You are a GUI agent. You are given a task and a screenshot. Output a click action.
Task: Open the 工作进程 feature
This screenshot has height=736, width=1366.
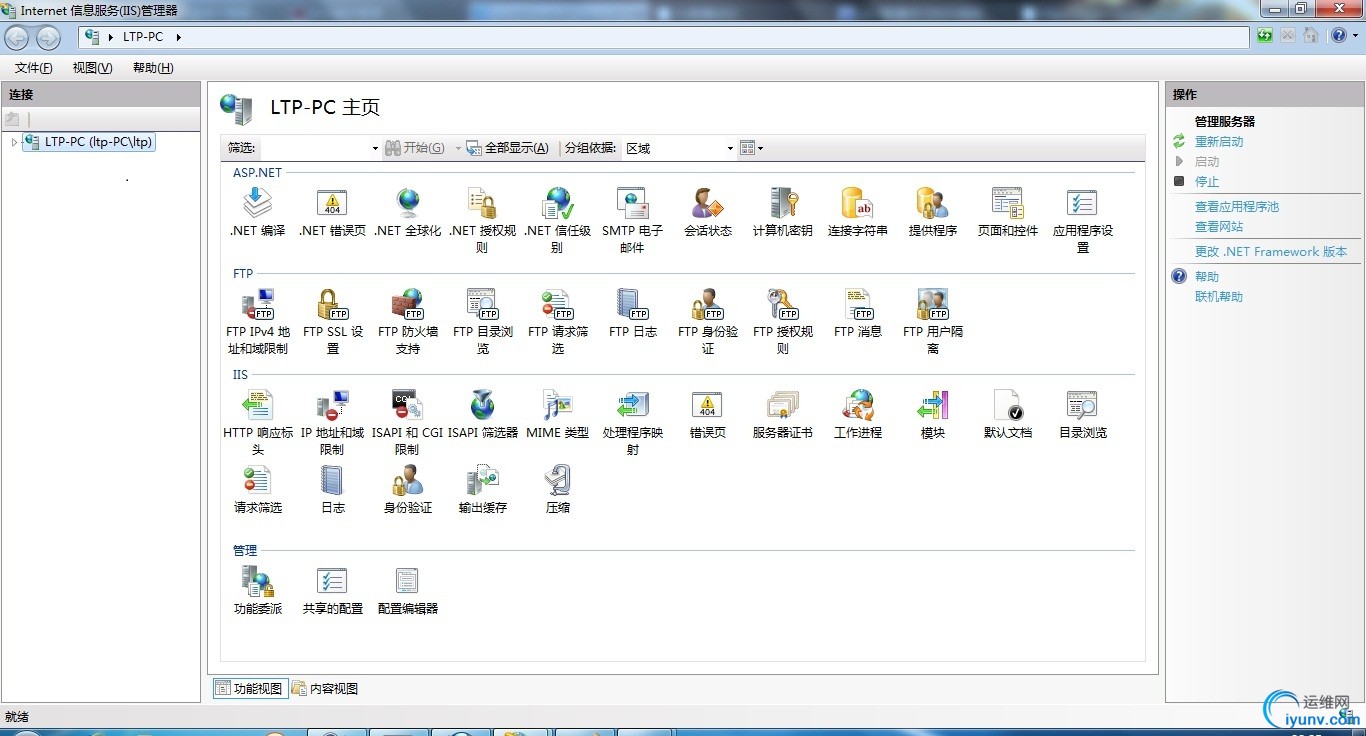click(857, 415)
